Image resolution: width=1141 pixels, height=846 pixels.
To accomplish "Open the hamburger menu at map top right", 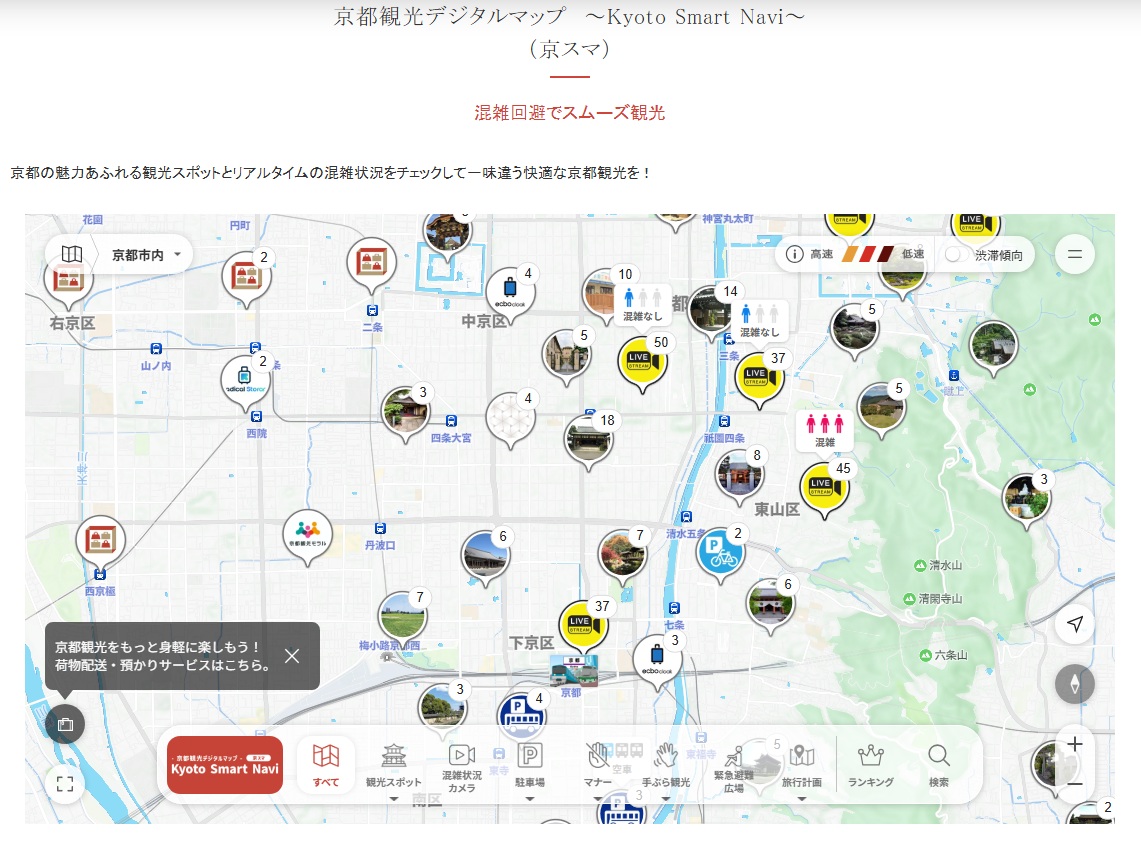I will [x=1074, y=254].
